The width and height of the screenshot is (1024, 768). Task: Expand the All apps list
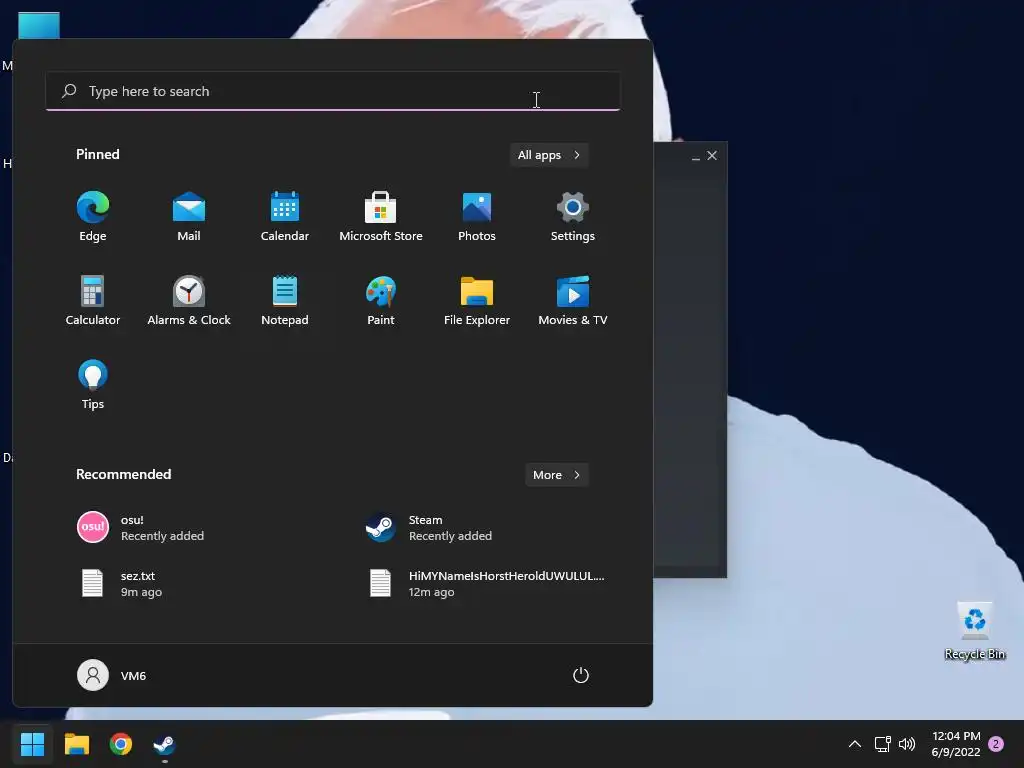[x=549, y=155]
